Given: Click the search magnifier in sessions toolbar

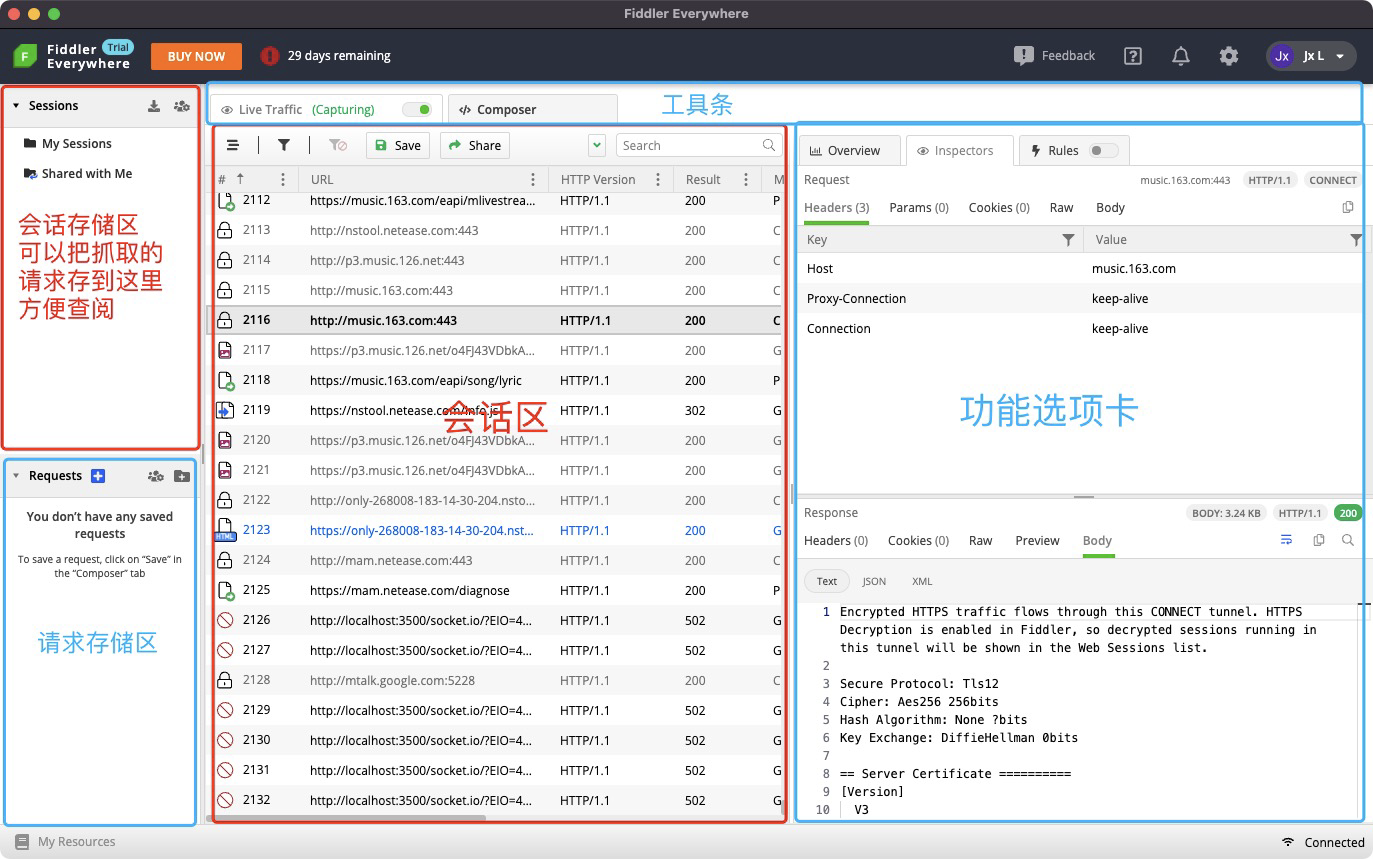Looking at the screenshot, I should 769,145.
